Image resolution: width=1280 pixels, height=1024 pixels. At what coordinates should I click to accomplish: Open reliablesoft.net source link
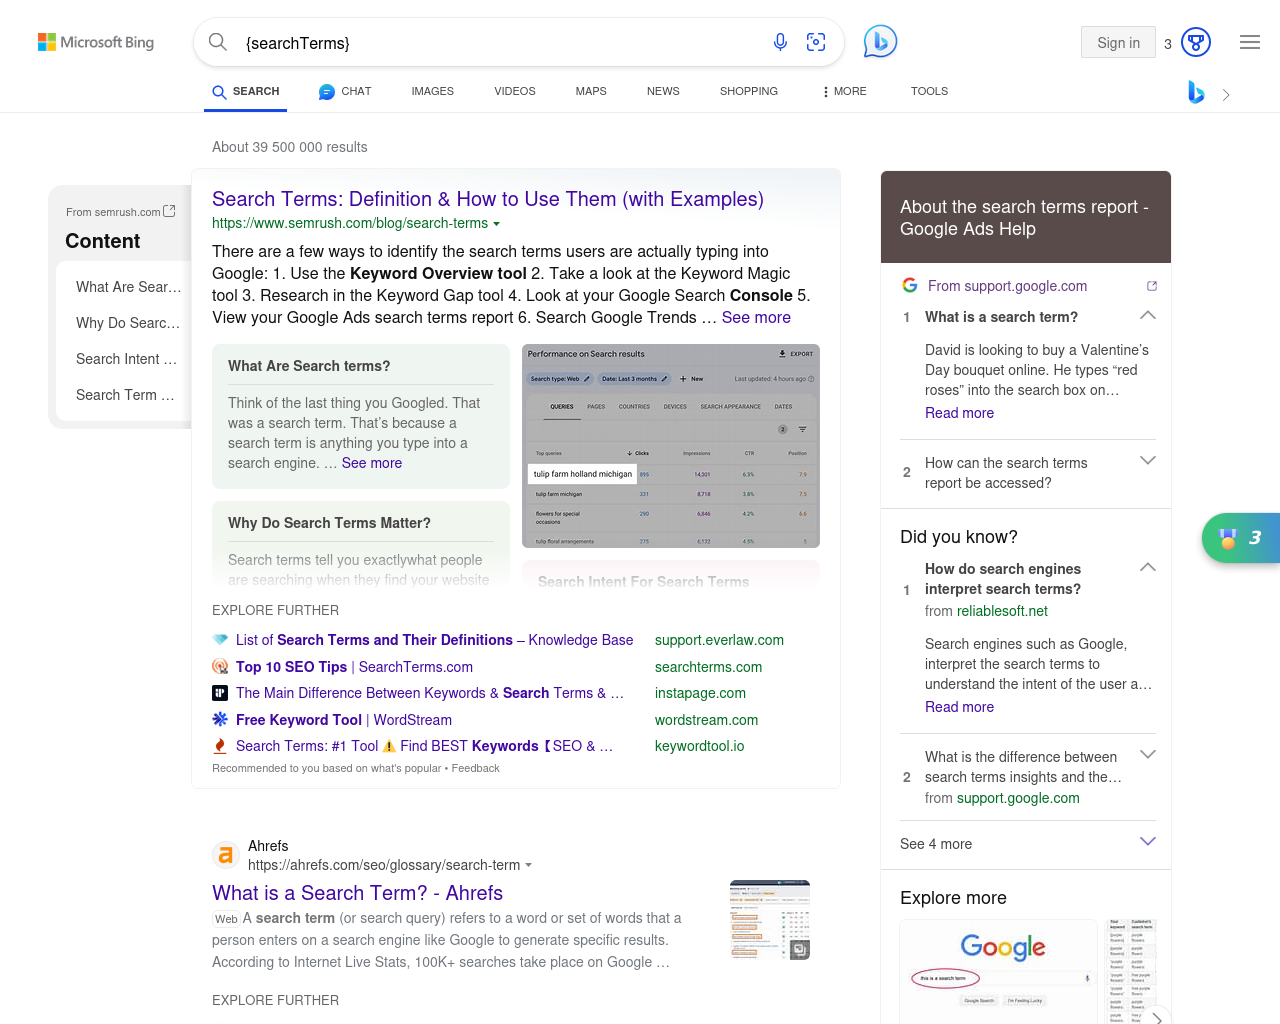pyautogui.click(x=1002, y=611)
